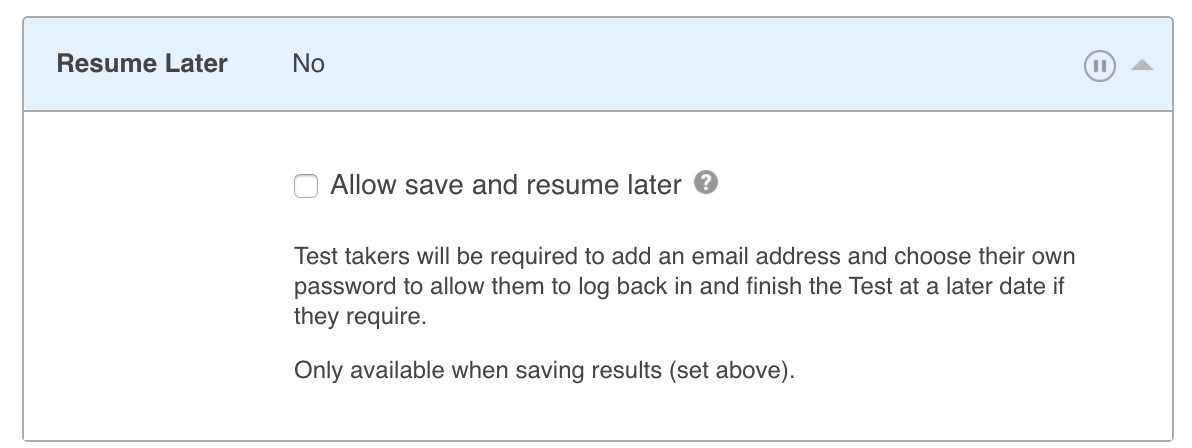Click the word "Later" in the header title
This screenshot has height=448, width=1192.
196,65
